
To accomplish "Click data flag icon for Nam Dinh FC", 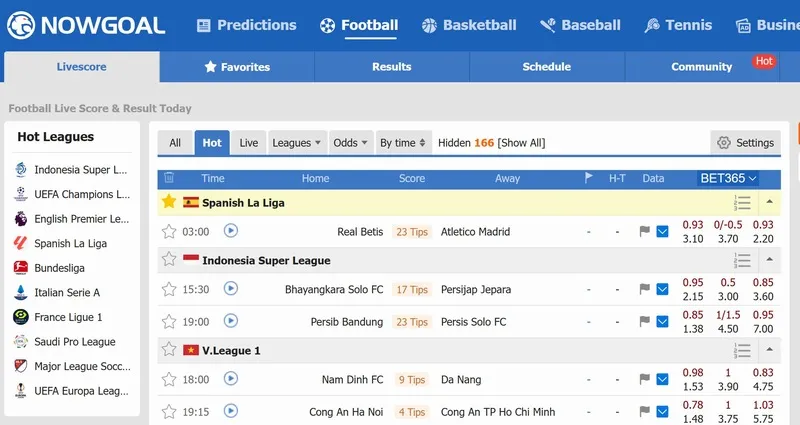I will tap(645, 379).
